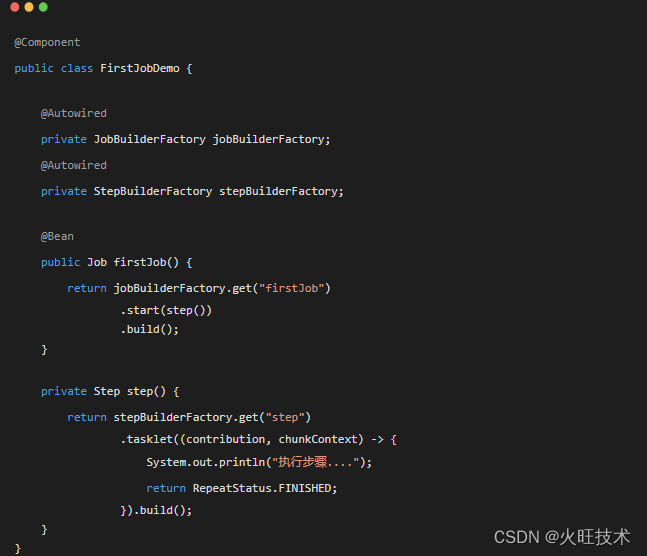The width and height of the screenshot is (647, 556).
Task: Click the green maximize dot
Action: [x=43, y=7]
